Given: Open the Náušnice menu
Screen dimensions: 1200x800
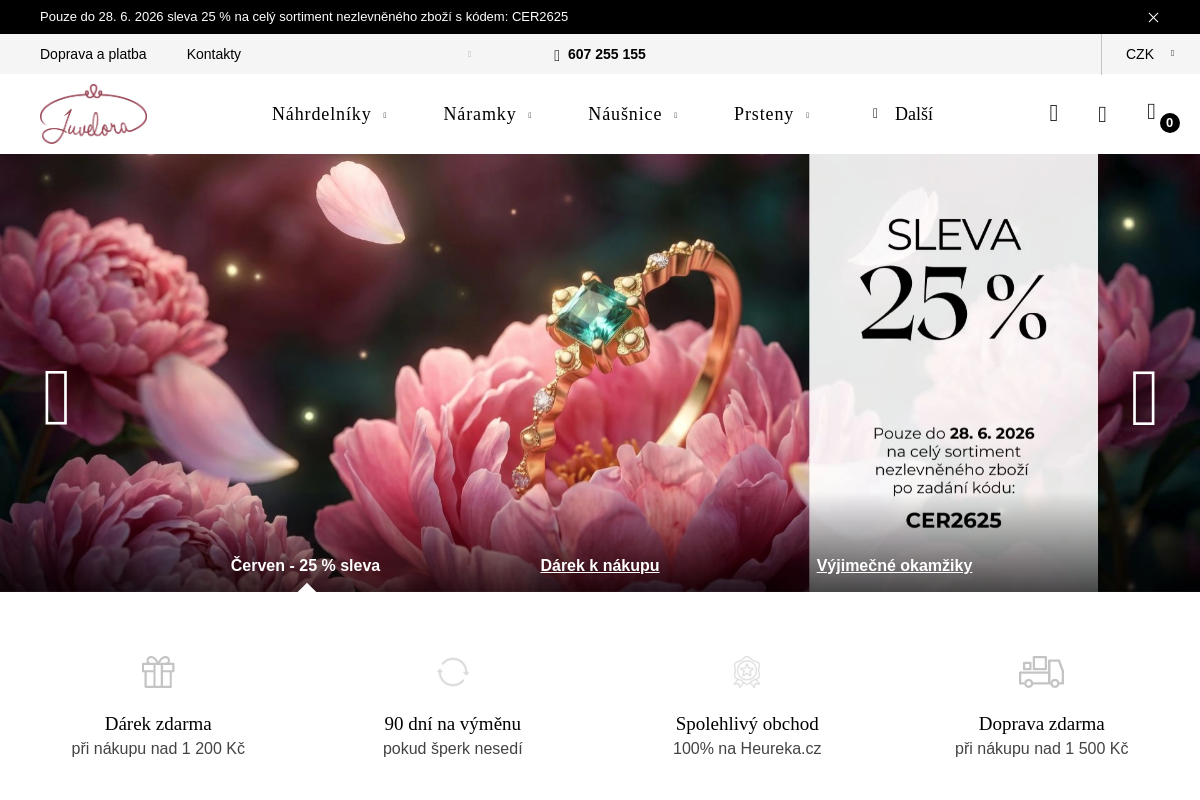Looking at the screenshot, I should 625,114.
